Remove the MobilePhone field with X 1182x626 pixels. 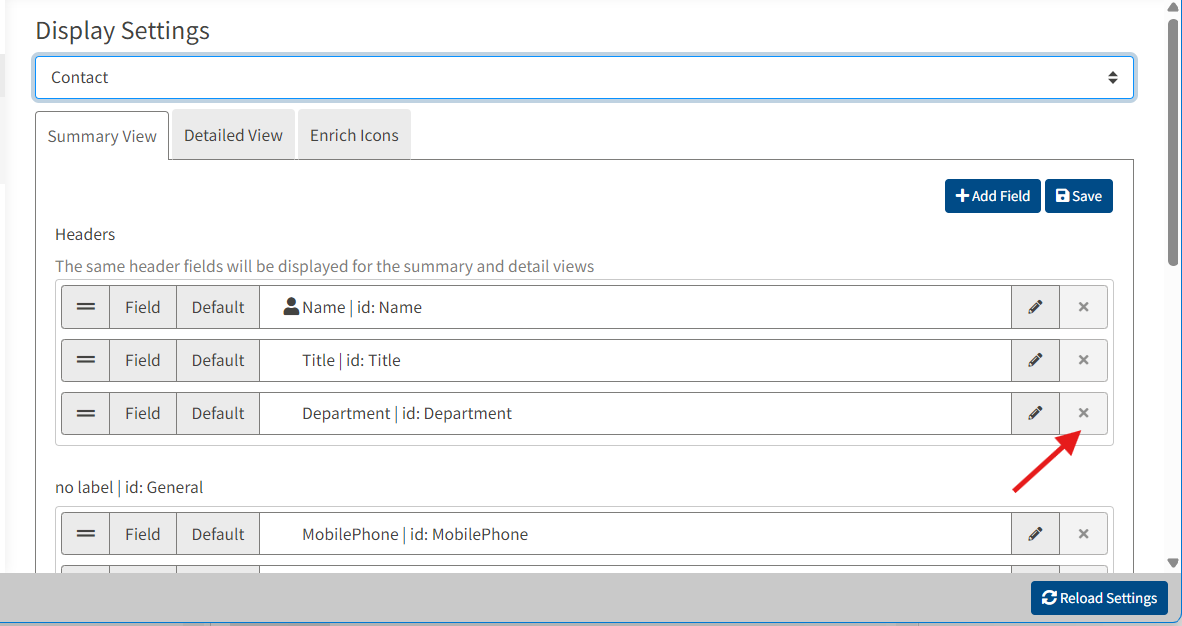tap(1083, 534)
